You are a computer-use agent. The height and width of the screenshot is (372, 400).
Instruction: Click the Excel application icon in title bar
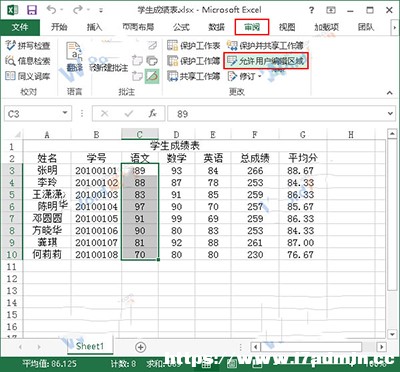pos(13,10)
